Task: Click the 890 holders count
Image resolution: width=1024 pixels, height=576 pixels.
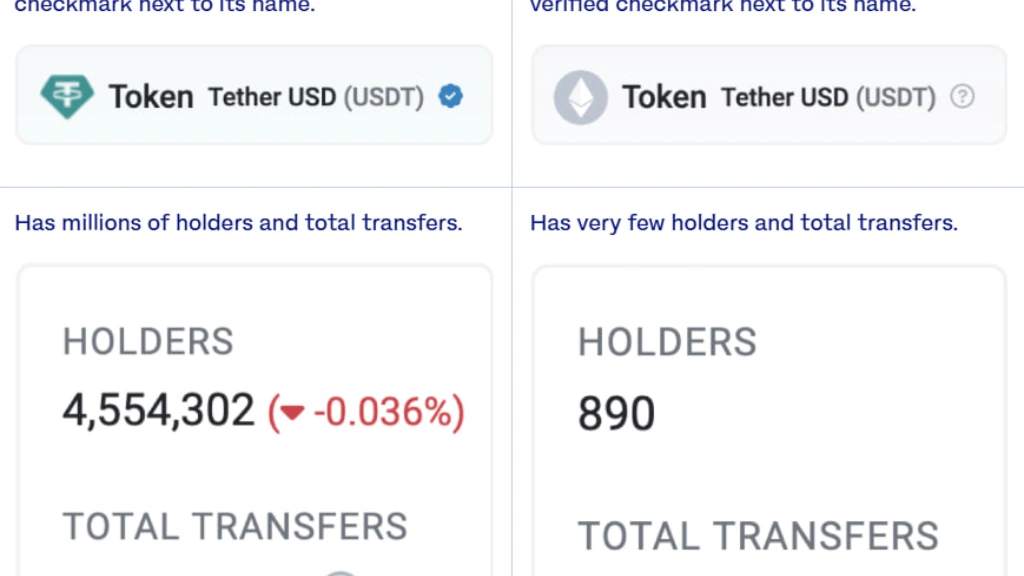Action: point(616,413)
